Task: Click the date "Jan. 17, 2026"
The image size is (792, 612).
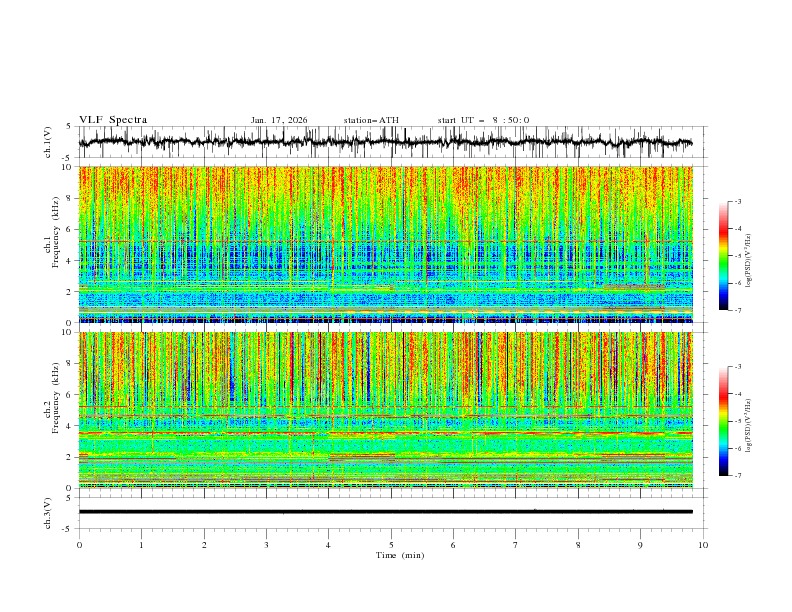Action: (279, 120)
